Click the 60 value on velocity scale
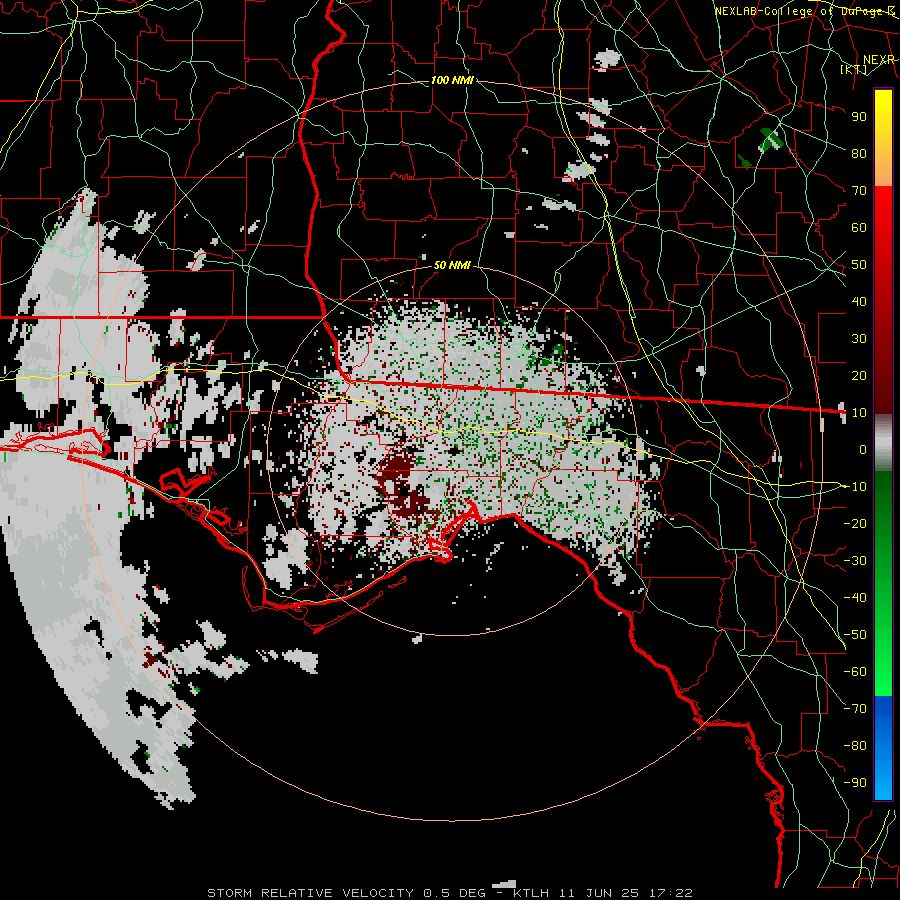900x900 pixels. [859, 227]
